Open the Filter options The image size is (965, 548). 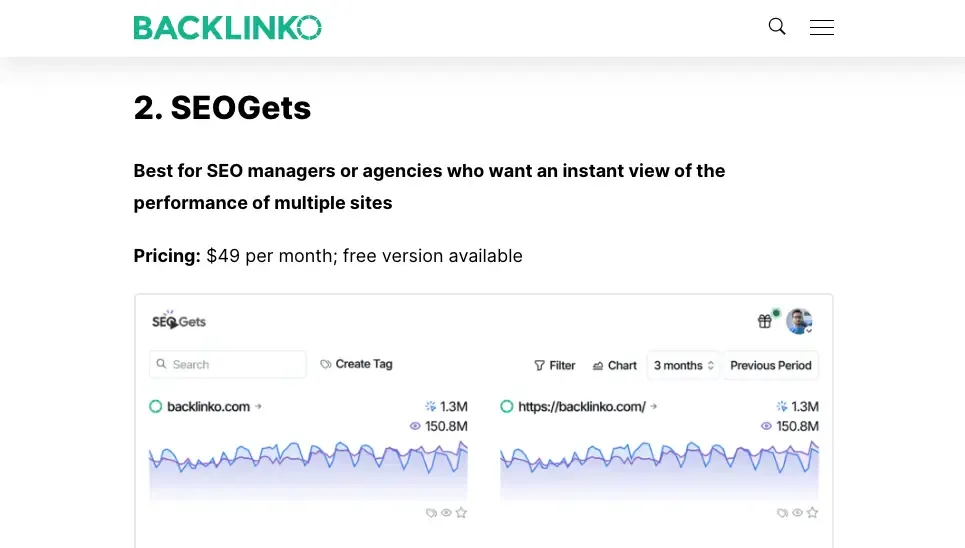pyautogui.click(x=555, y=366)
